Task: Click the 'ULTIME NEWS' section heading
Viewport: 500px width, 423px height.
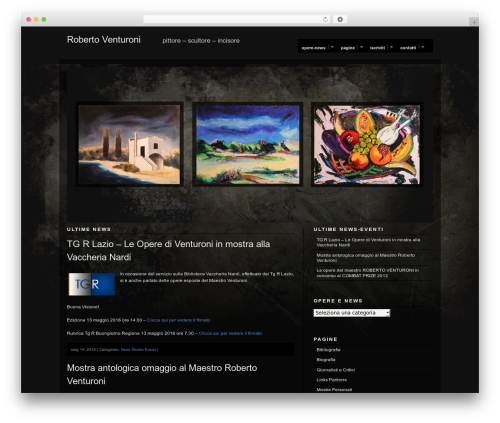Action: [x=89, y=229]
